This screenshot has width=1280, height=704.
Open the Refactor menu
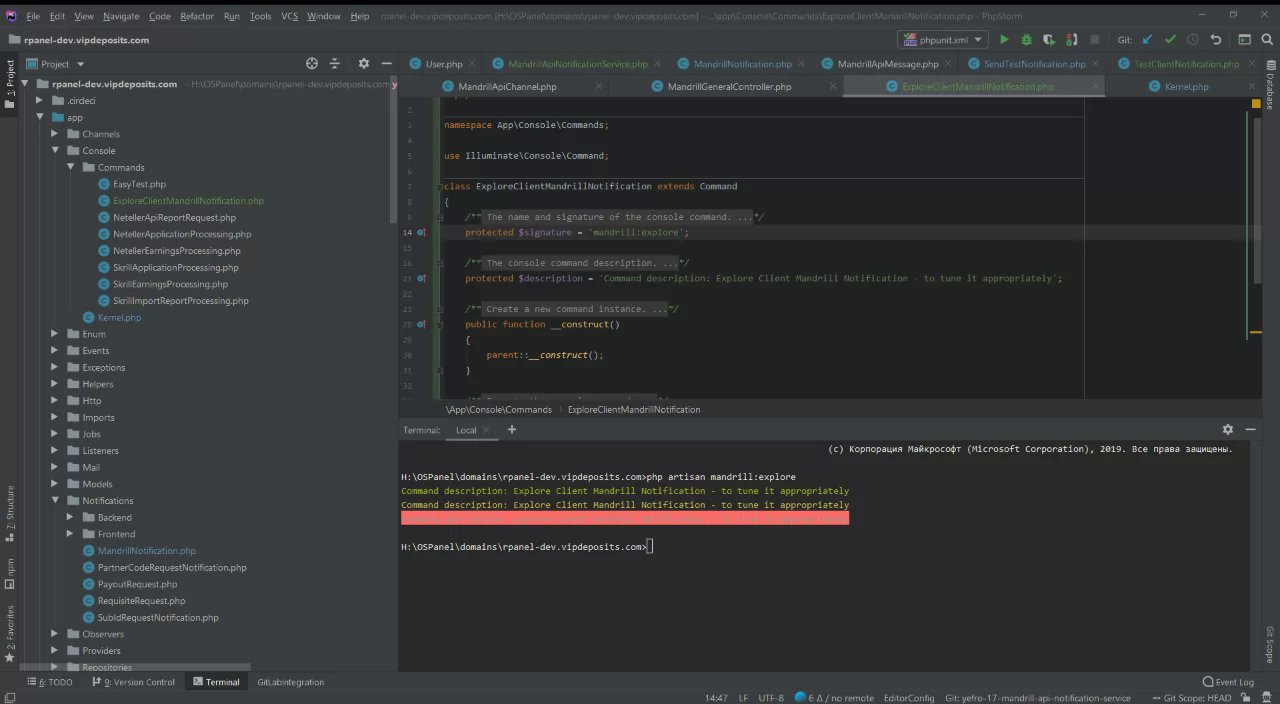pos(196,16)
